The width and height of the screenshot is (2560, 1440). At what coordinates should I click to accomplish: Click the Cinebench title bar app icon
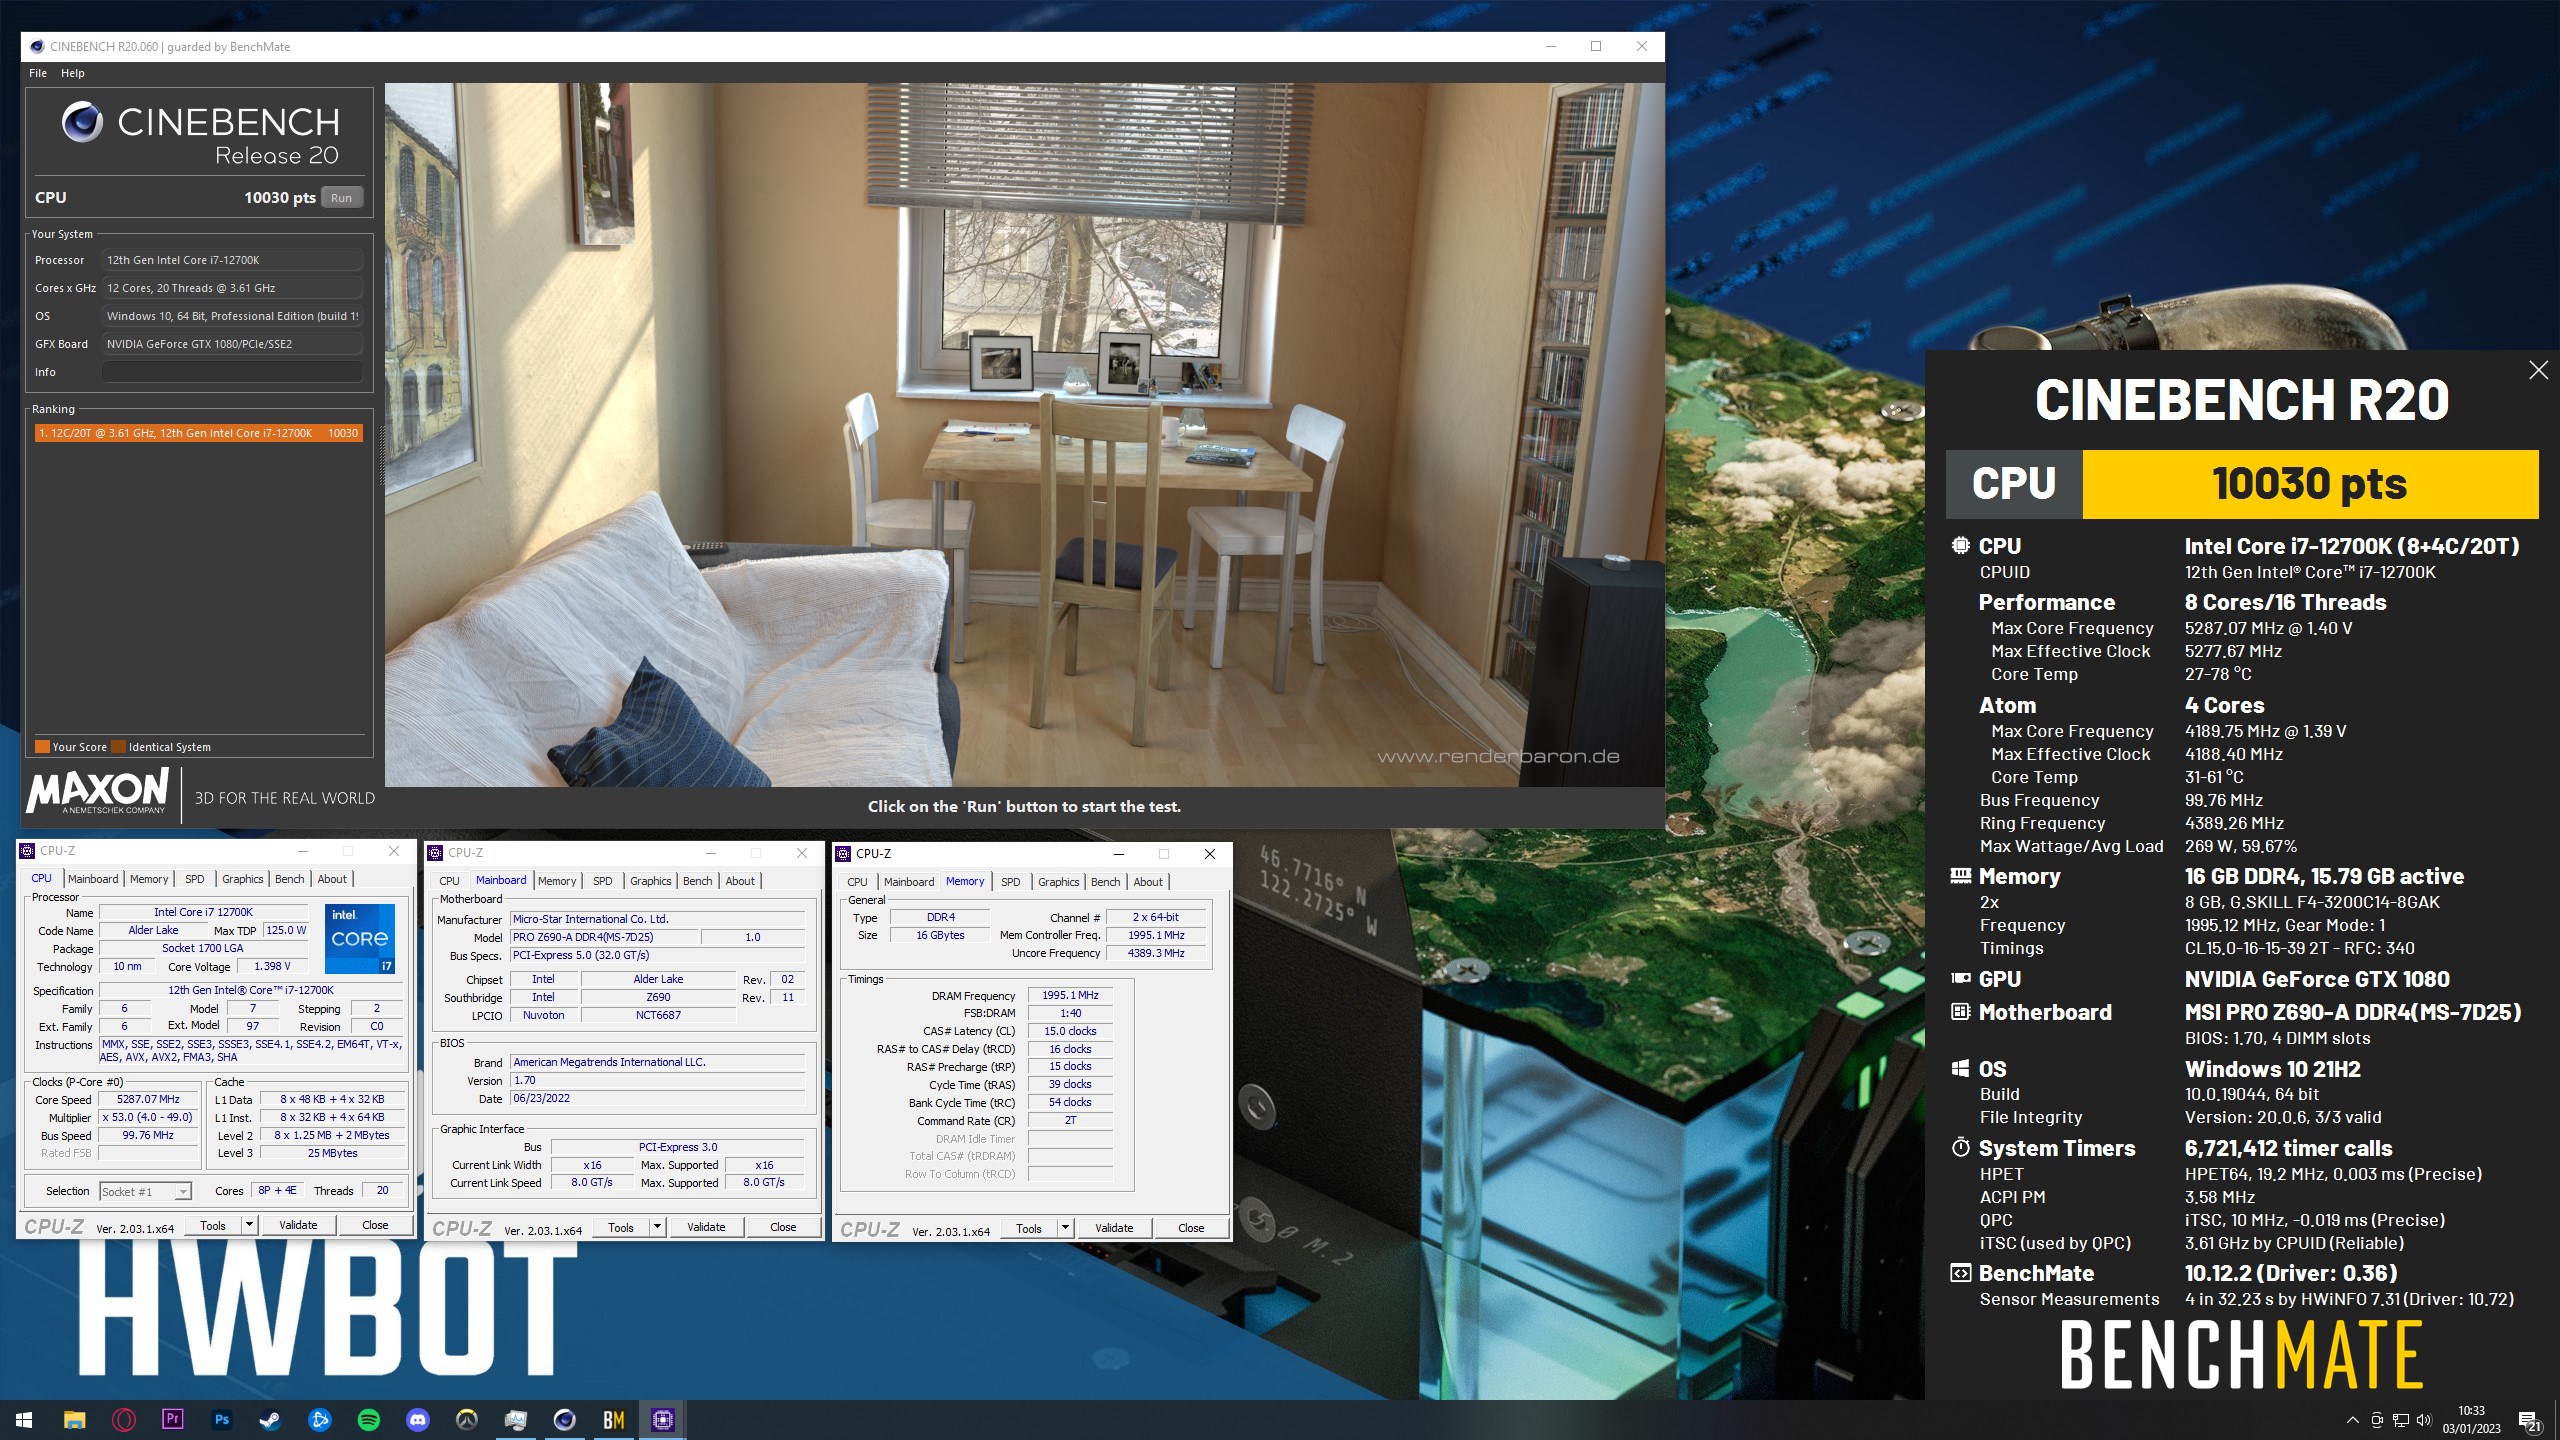point(37,46)
